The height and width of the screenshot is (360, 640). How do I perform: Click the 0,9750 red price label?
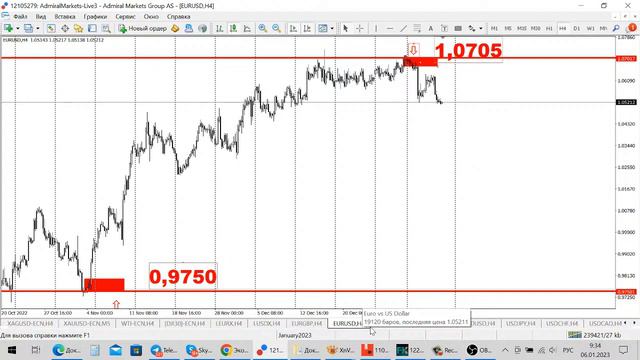tap(183, 277)
